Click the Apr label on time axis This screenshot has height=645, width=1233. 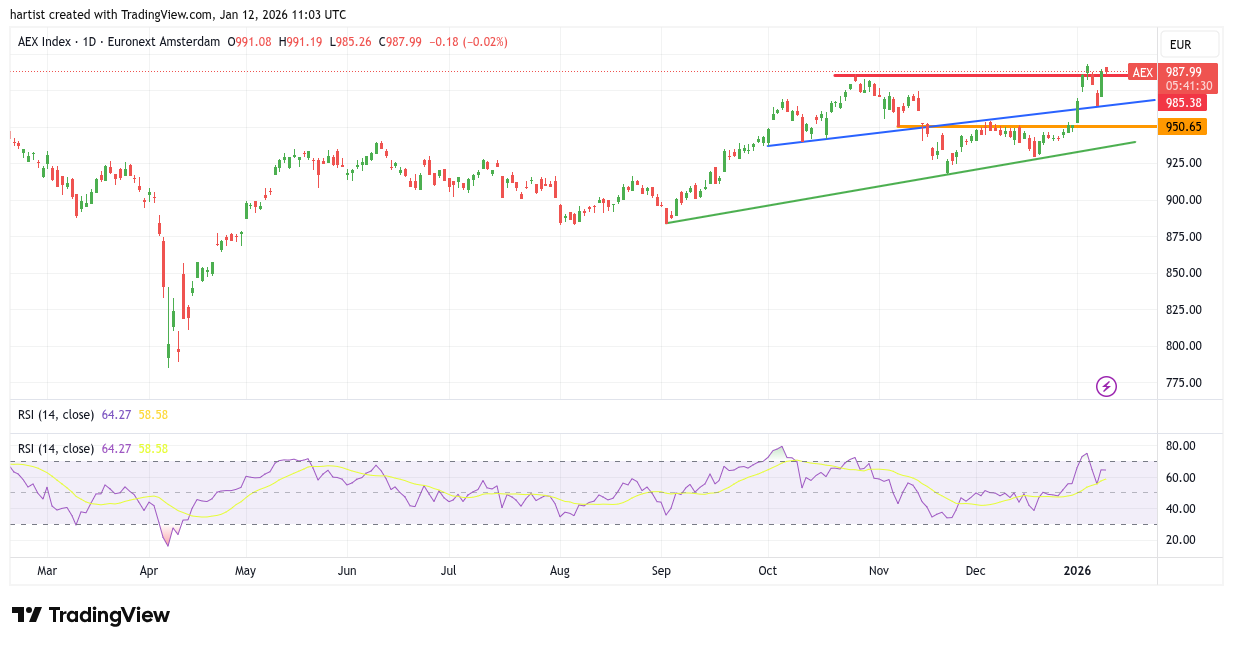coord(149,571)
